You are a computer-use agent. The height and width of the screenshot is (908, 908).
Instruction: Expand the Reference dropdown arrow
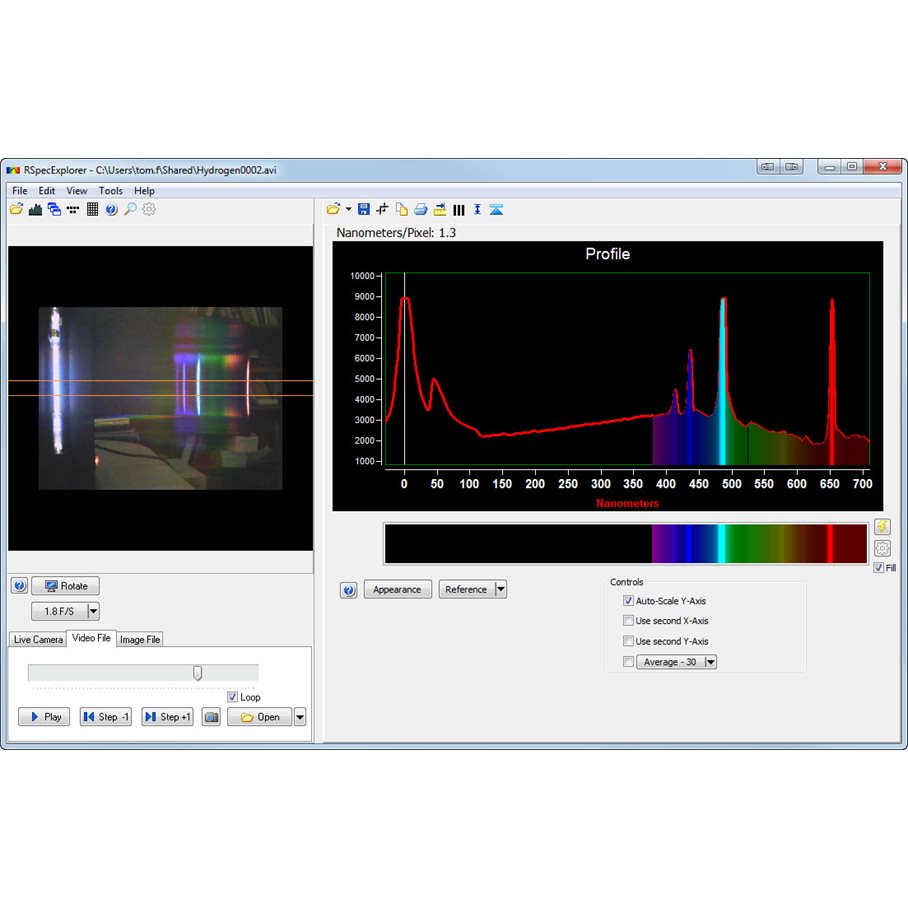coord(501,589)
